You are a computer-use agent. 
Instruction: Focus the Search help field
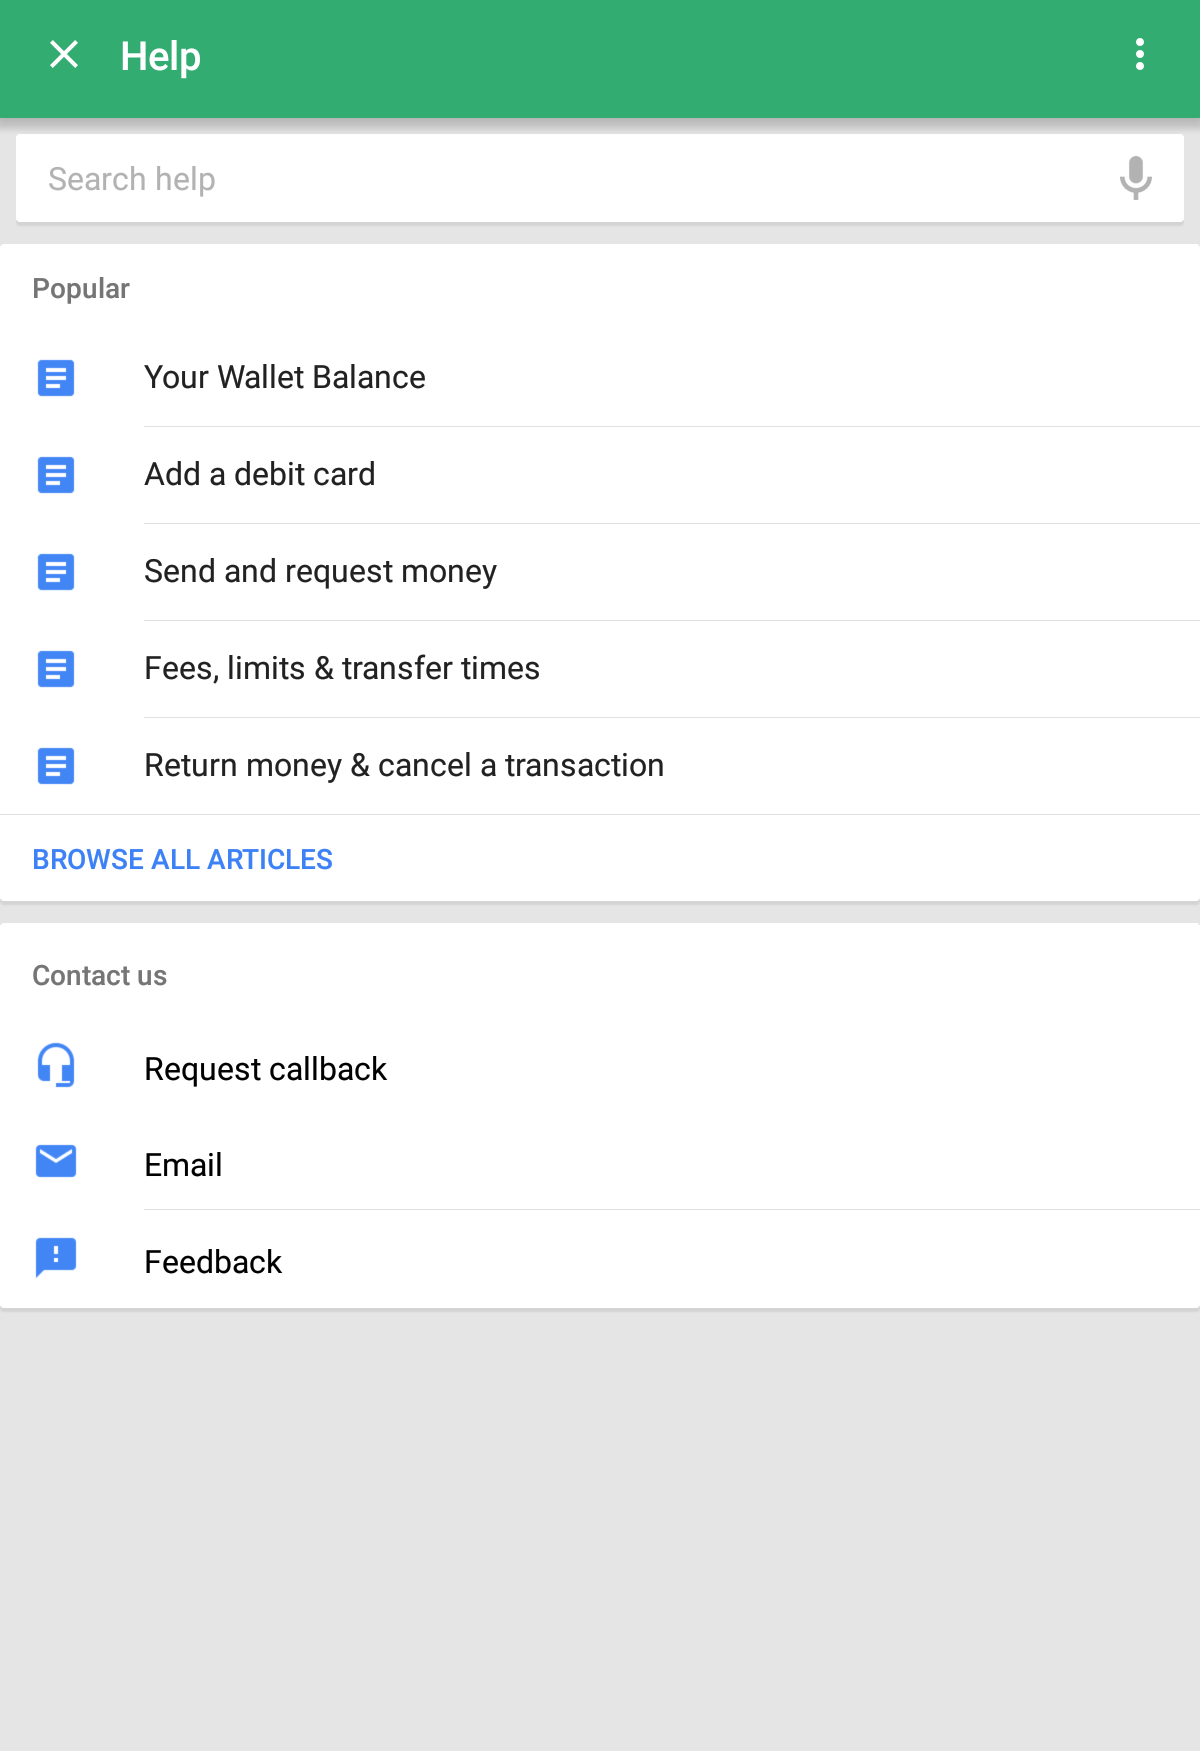[600, 179]
